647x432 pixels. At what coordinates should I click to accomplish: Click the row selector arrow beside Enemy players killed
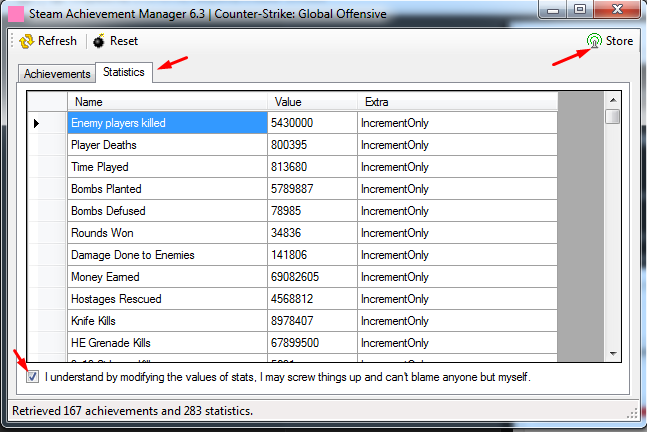click(36, 123)
